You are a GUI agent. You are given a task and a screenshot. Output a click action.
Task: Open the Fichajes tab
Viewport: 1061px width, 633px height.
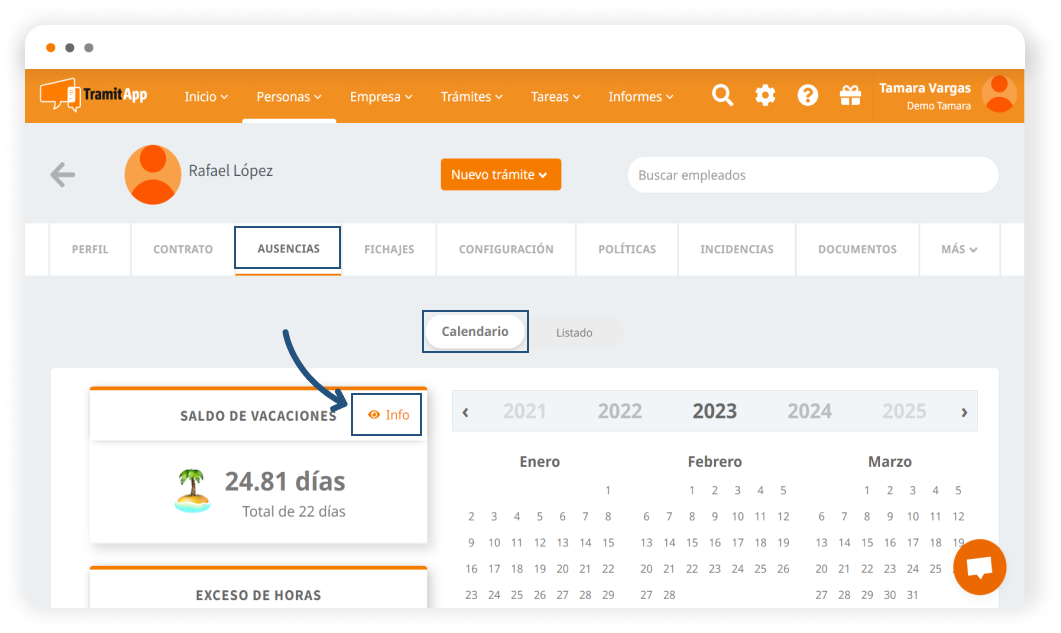pyautogui.click(x=389, y=249)
